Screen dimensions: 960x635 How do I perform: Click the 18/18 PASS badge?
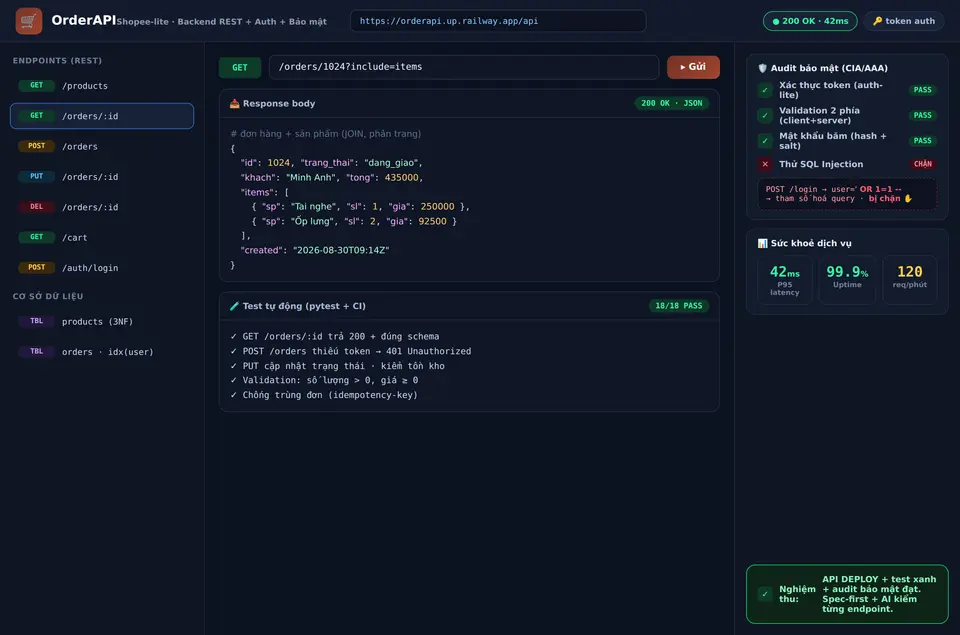click(678, 306)
